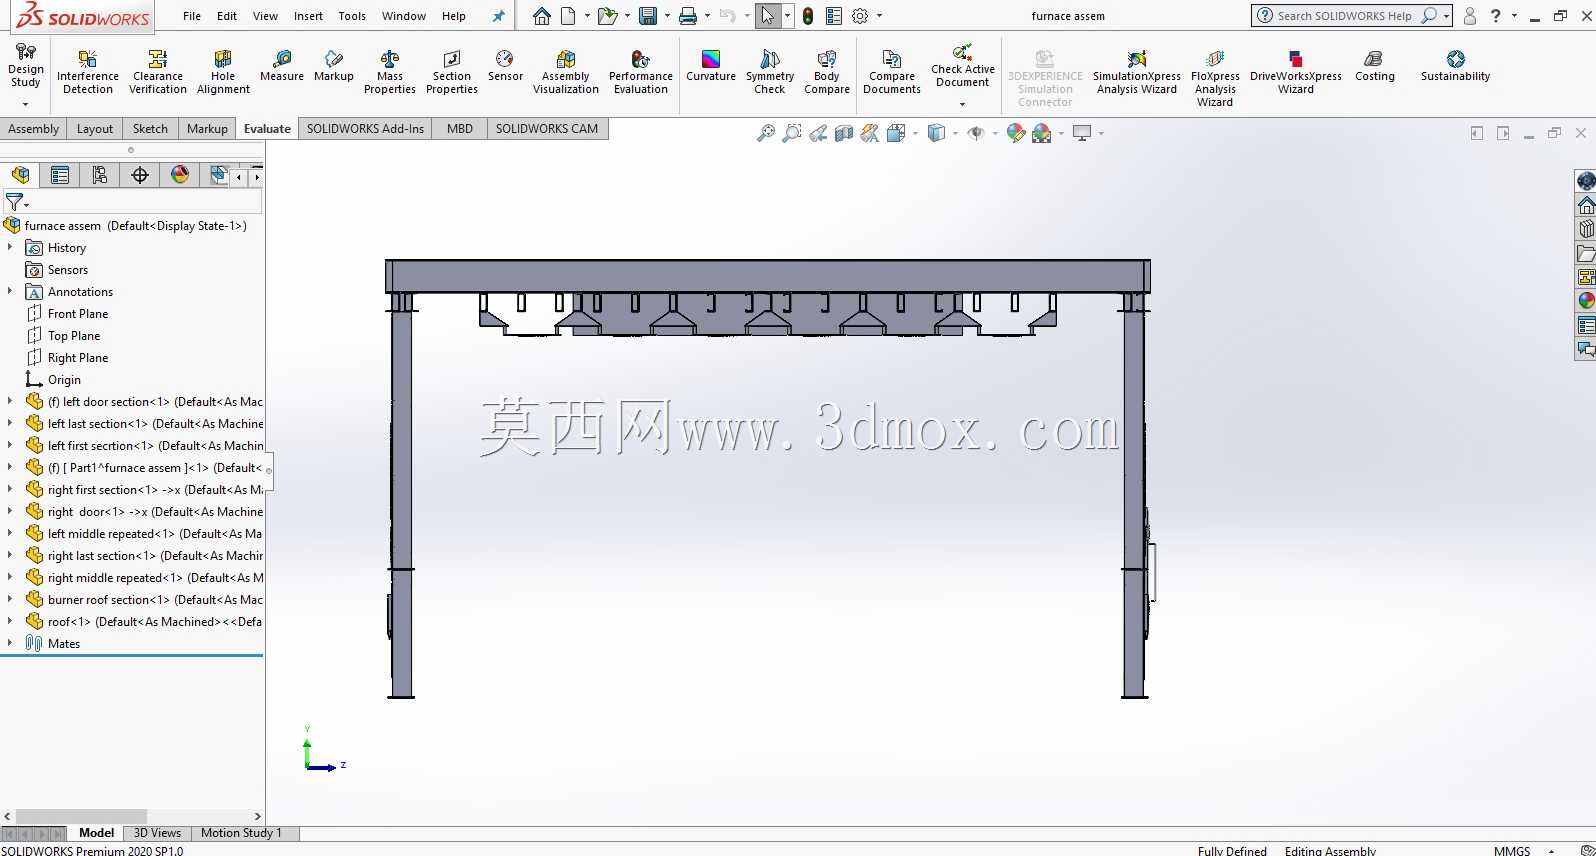Expand the Mates folder
1596x856 pixels.
[x=10, y=643]
